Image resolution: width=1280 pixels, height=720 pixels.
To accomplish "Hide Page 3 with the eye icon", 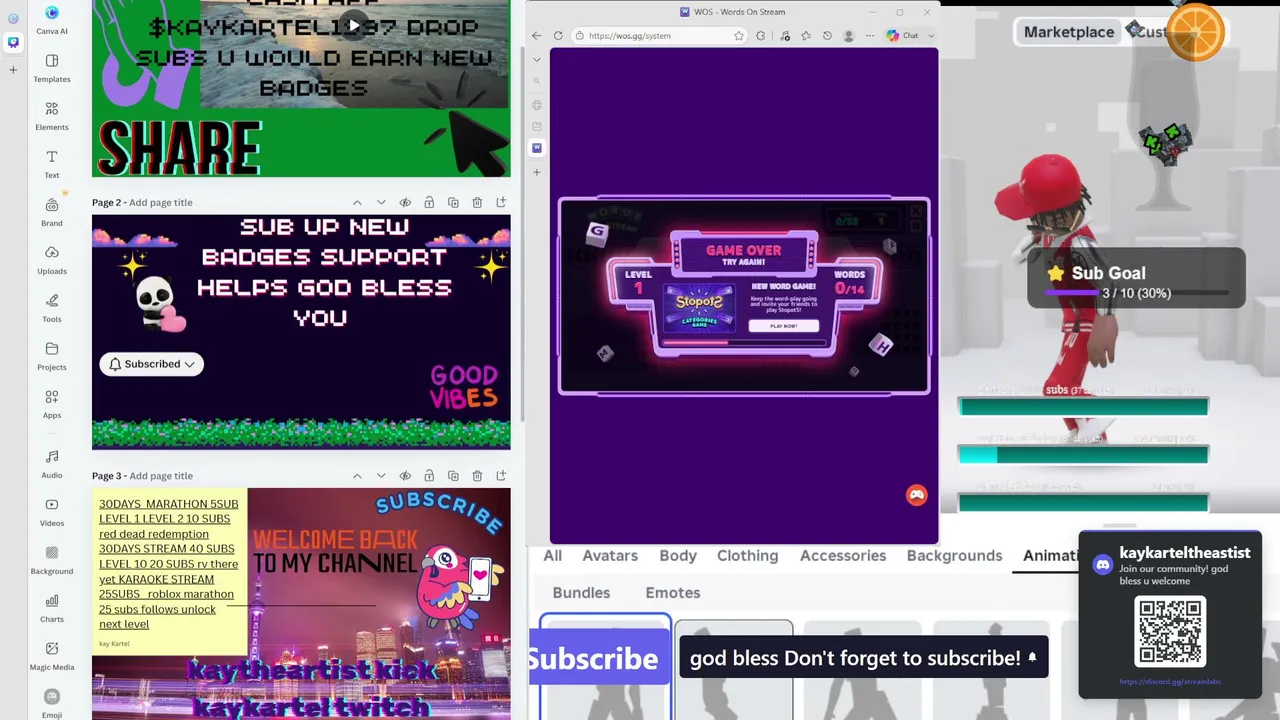I will click(405, 475).
